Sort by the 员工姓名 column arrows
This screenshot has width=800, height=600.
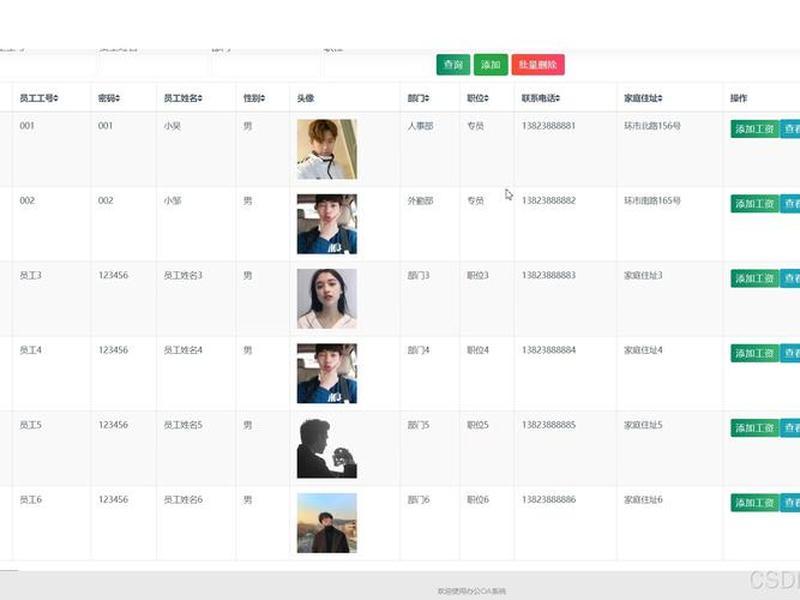click(200, 98)
